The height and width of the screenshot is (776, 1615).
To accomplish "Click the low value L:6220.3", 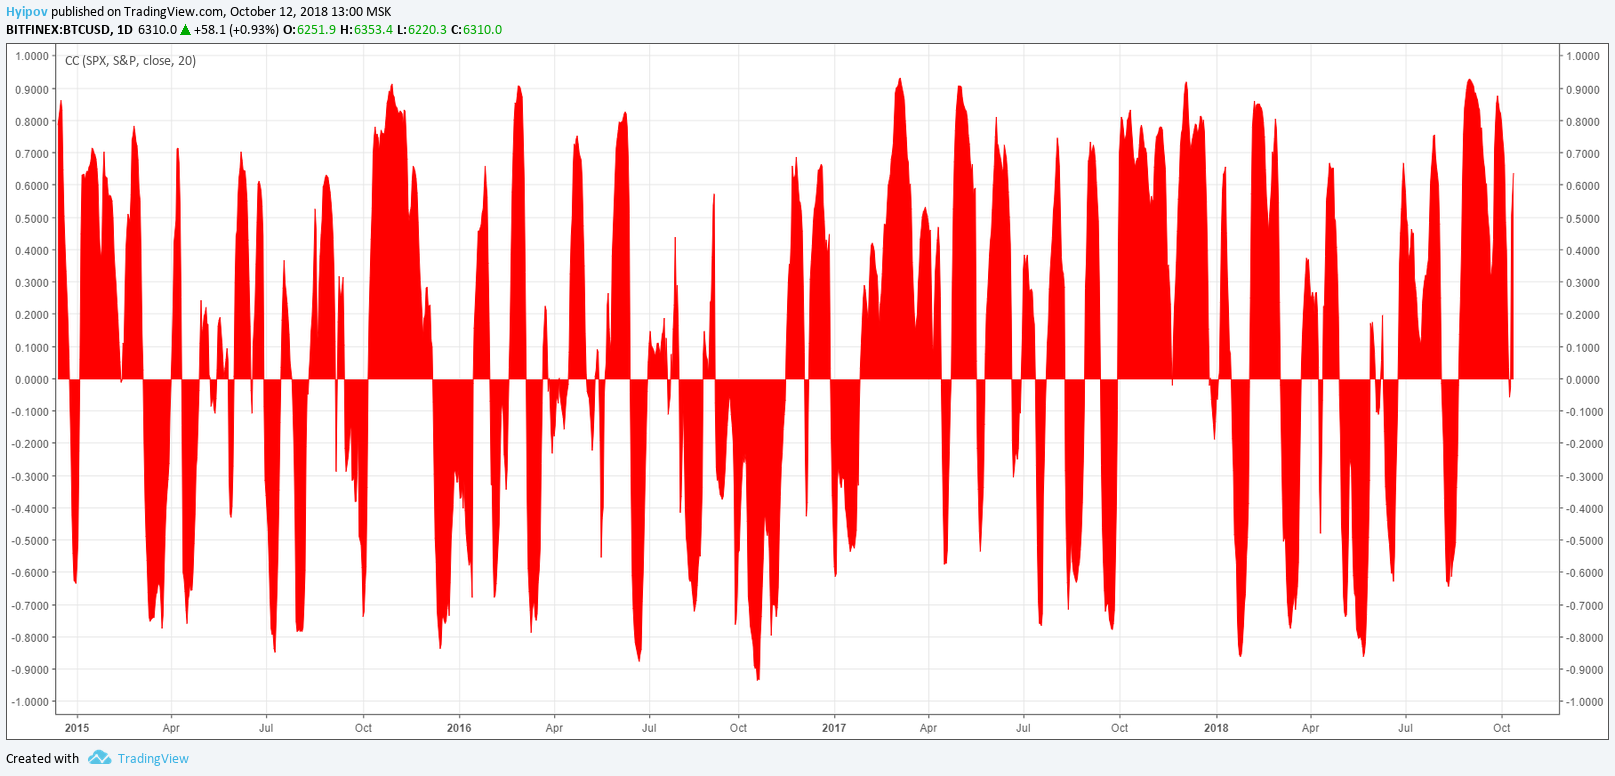I will pyautogui.click(x=422, y=30).
